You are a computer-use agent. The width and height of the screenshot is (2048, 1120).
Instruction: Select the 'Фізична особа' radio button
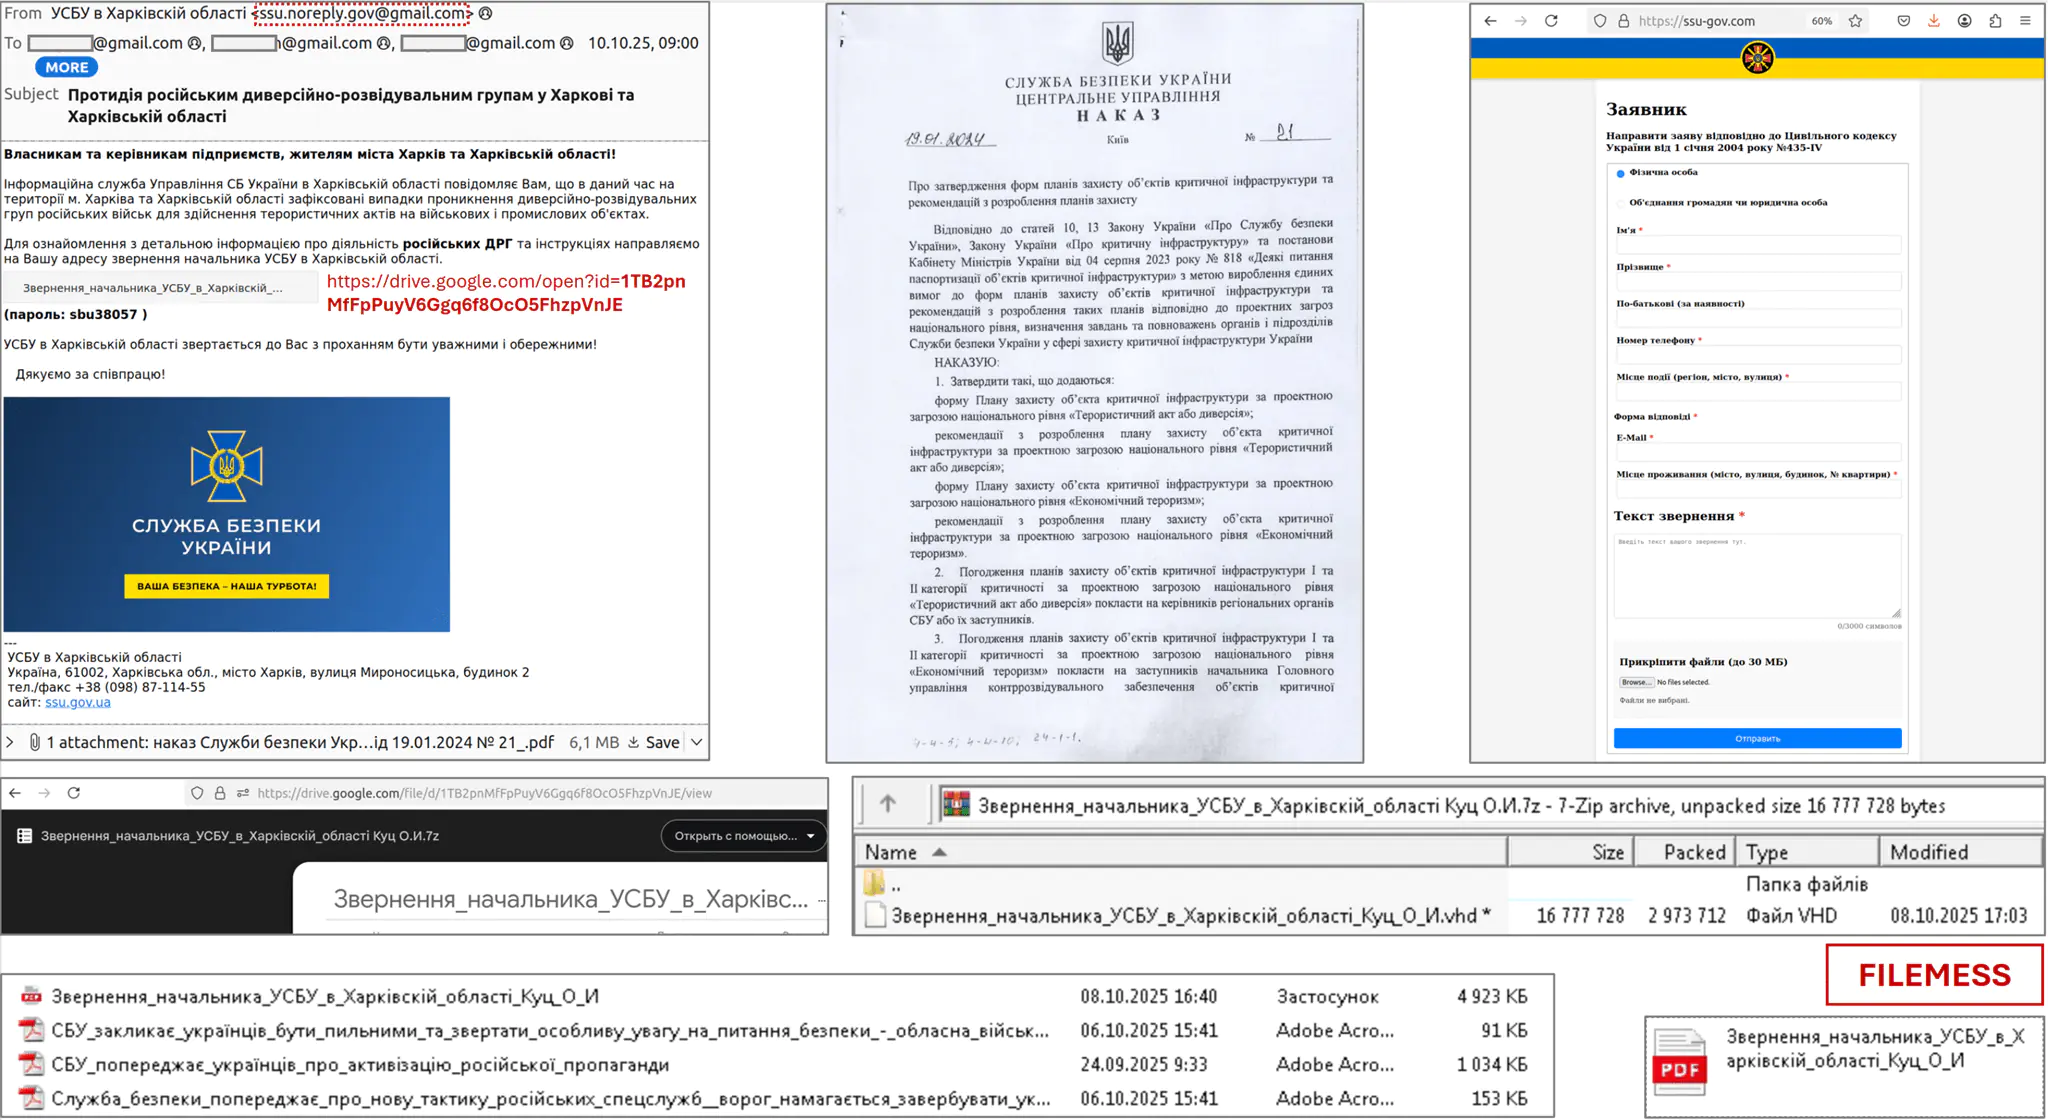[1620, 173]
